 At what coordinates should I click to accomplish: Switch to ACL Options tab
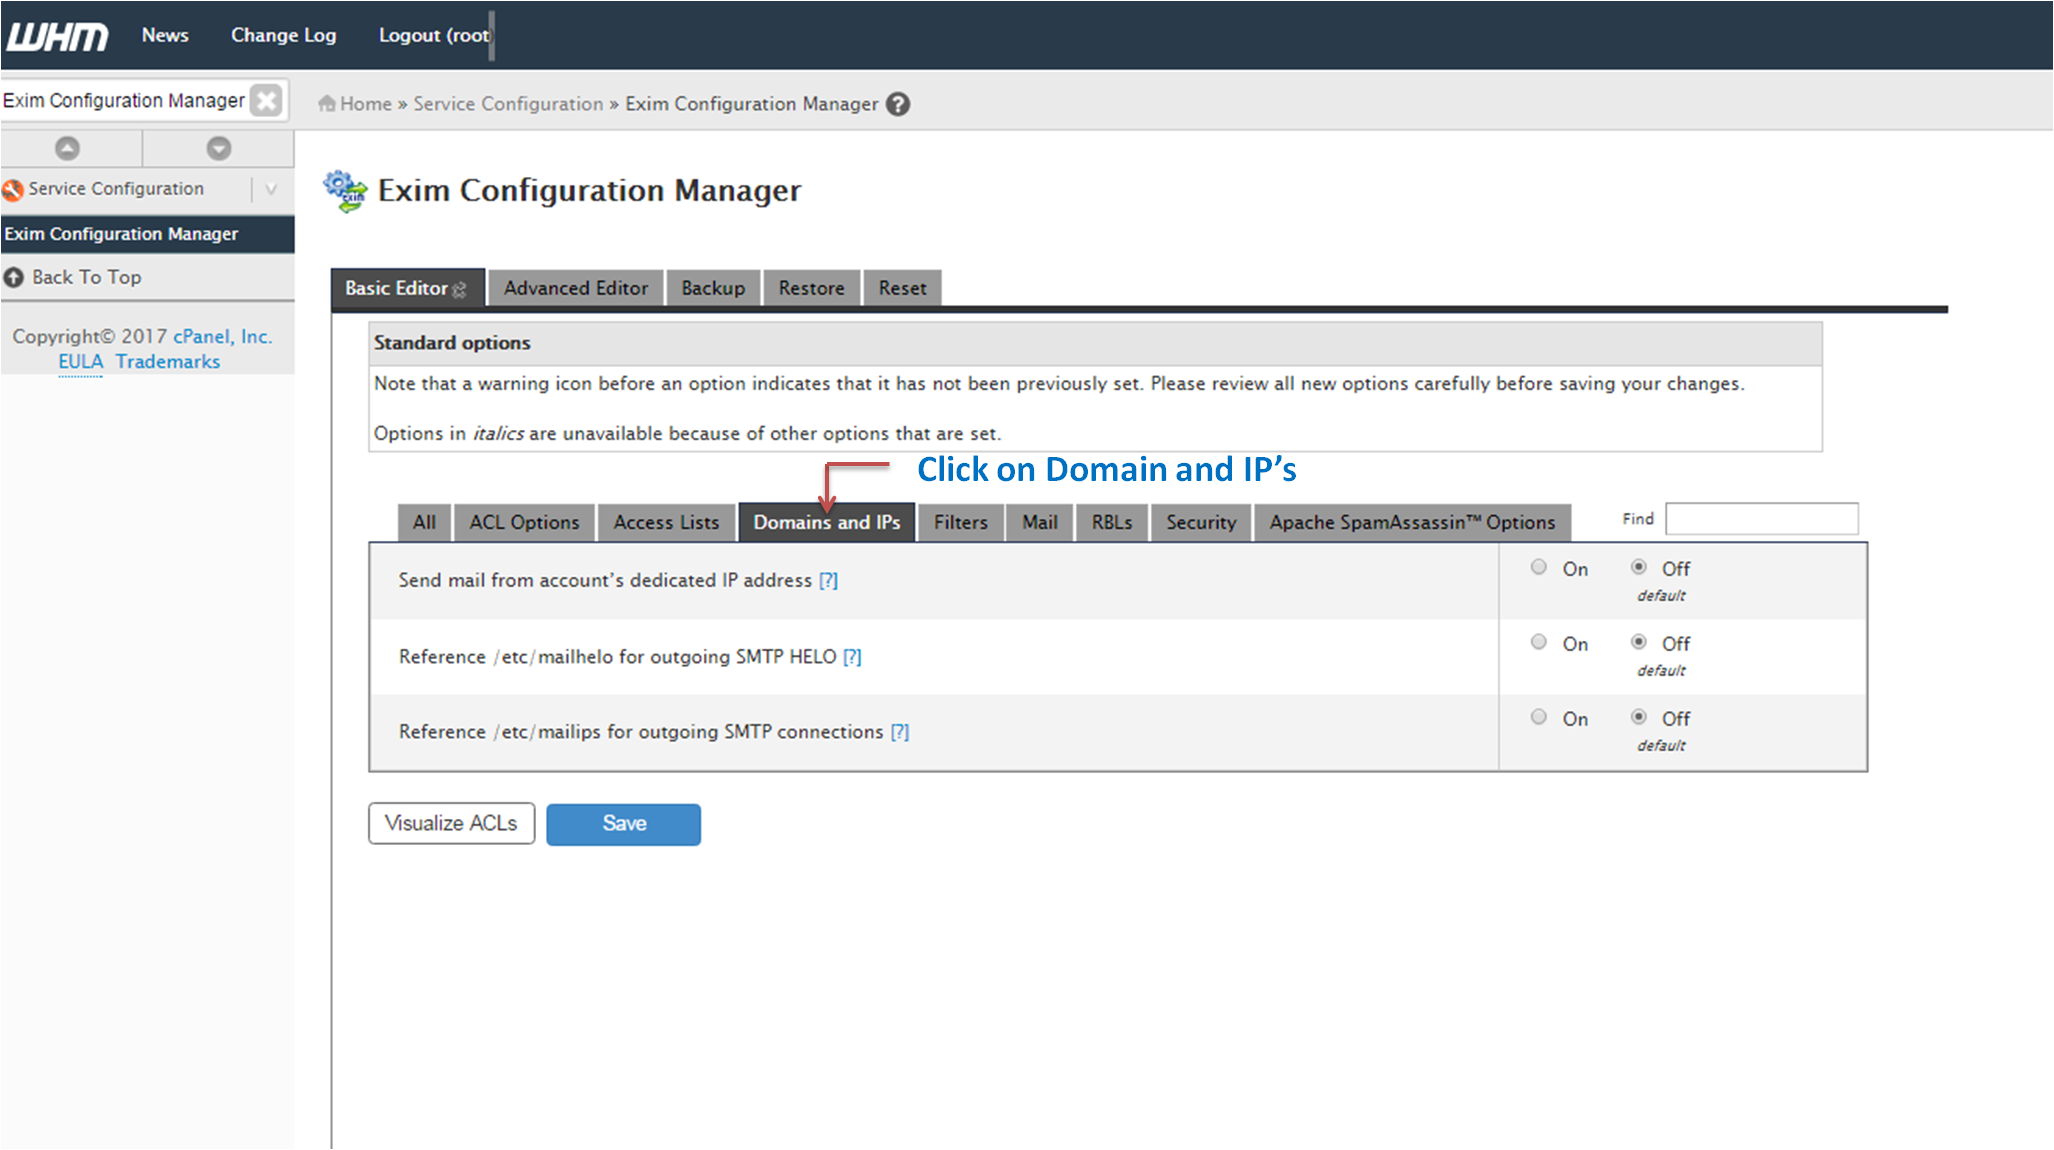click(524, 522)
